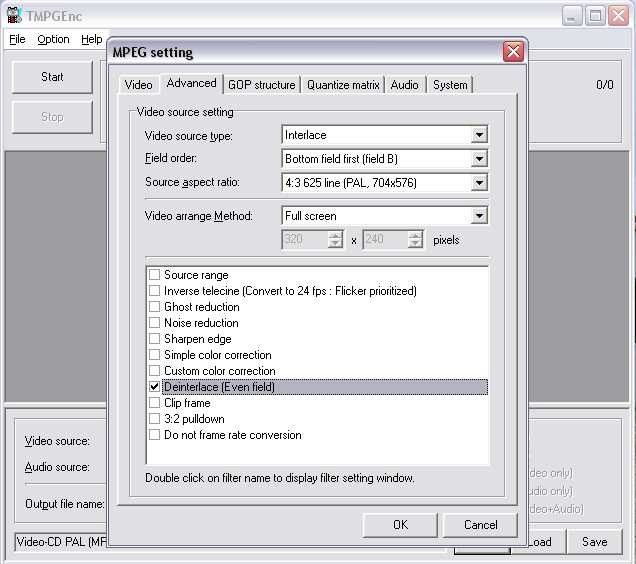
Task: Click the Video source label in main window
Action: pos(57,441)
